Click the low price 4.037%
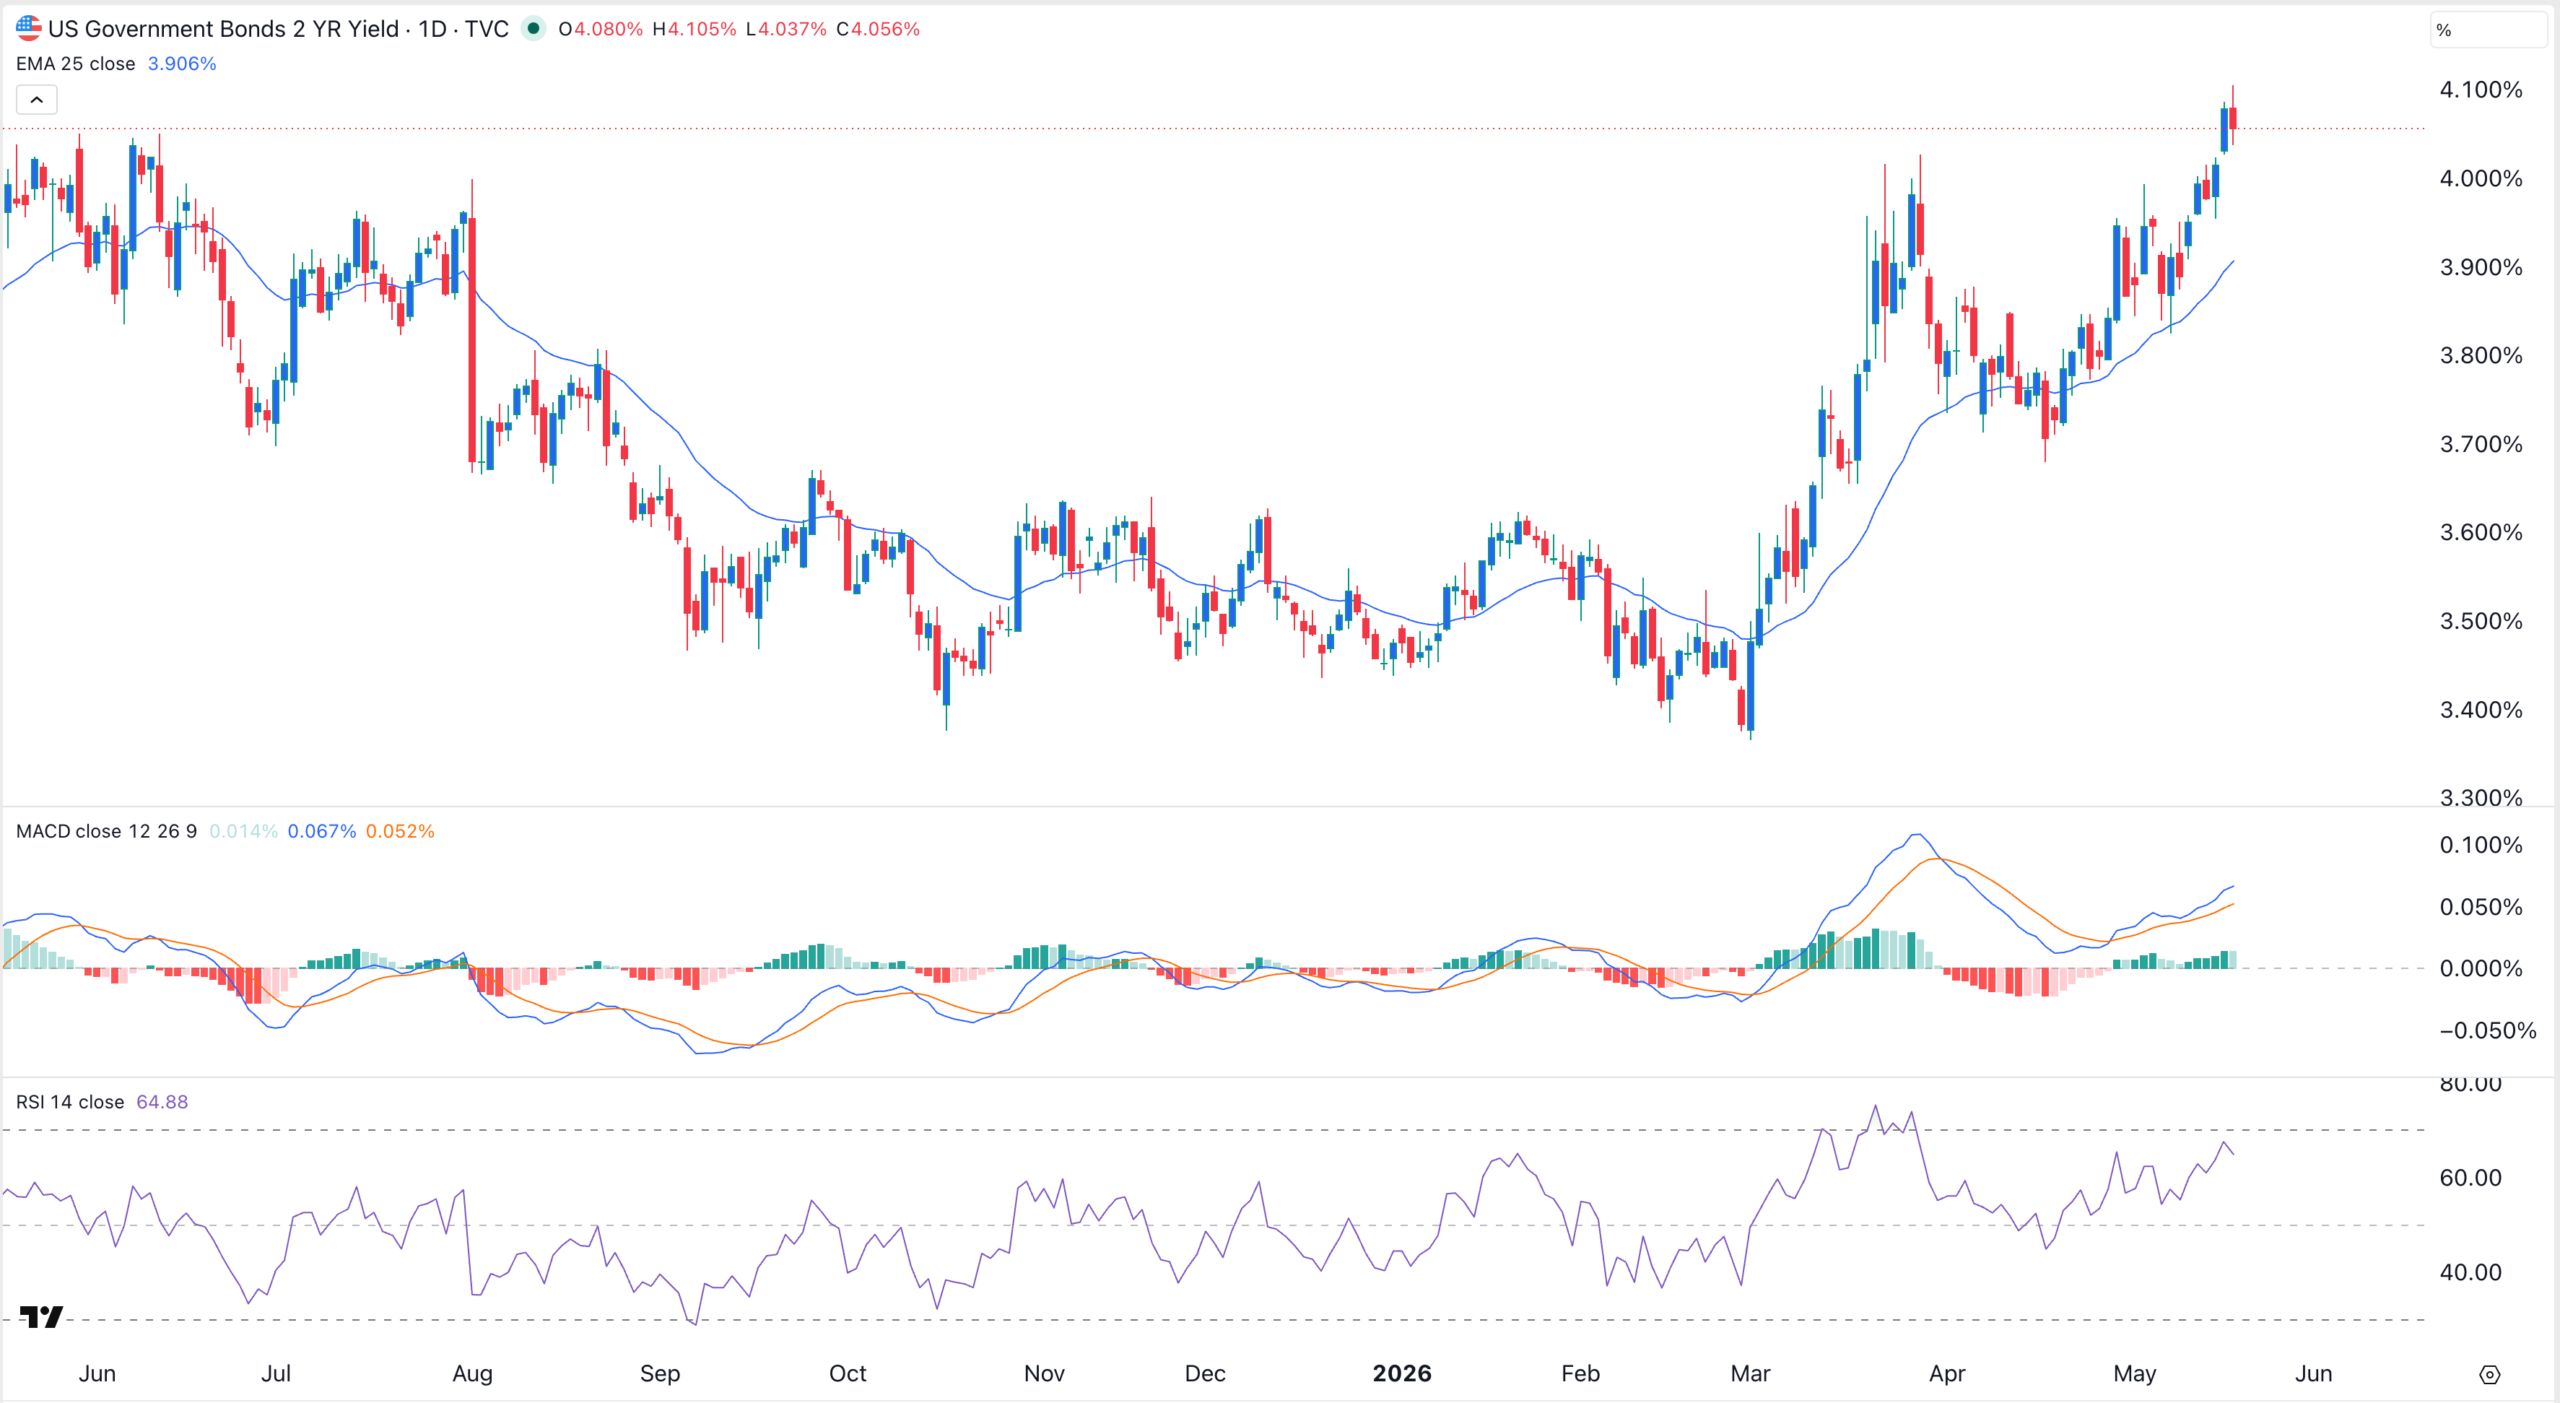Viewport: 2560px width, 1403px height. click(x=792, y=29)
